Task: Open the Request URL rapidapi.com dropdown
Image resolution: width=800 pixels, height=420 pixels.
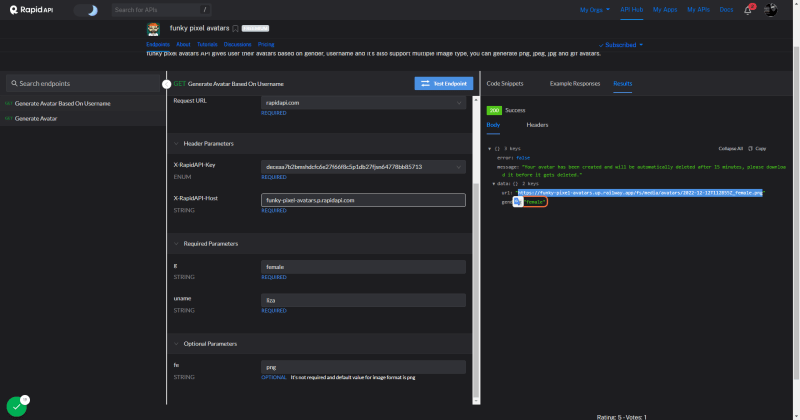Action: point(363,103)
